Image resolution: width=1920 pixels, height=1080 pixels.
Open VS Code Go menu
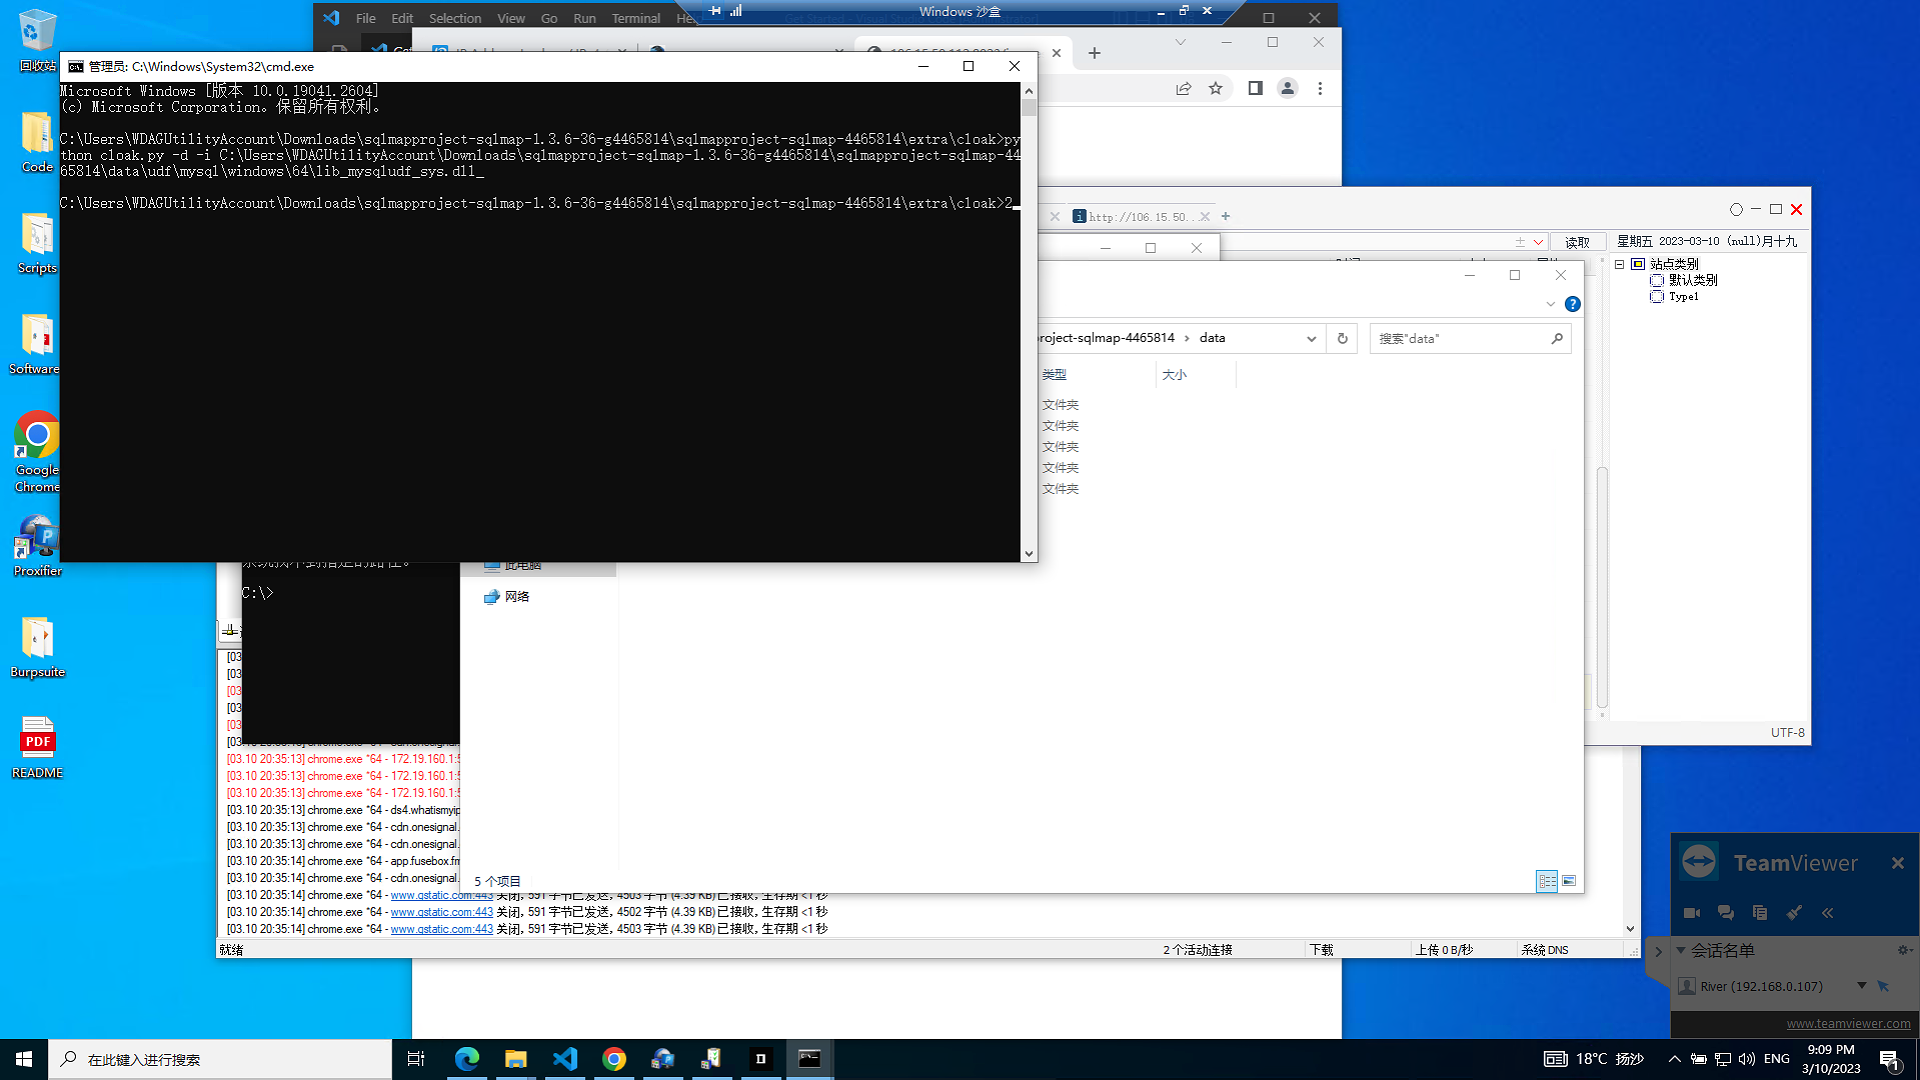point(549,18)
